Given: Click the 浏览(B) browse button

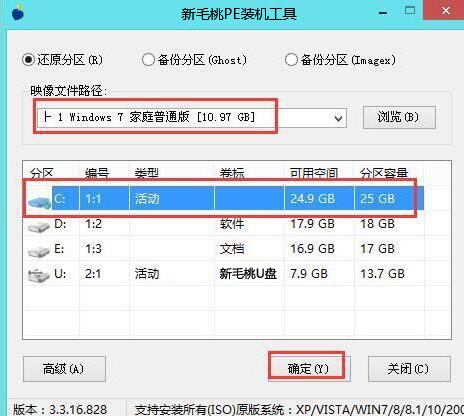Looking at the screenshot, I should 399,117.
